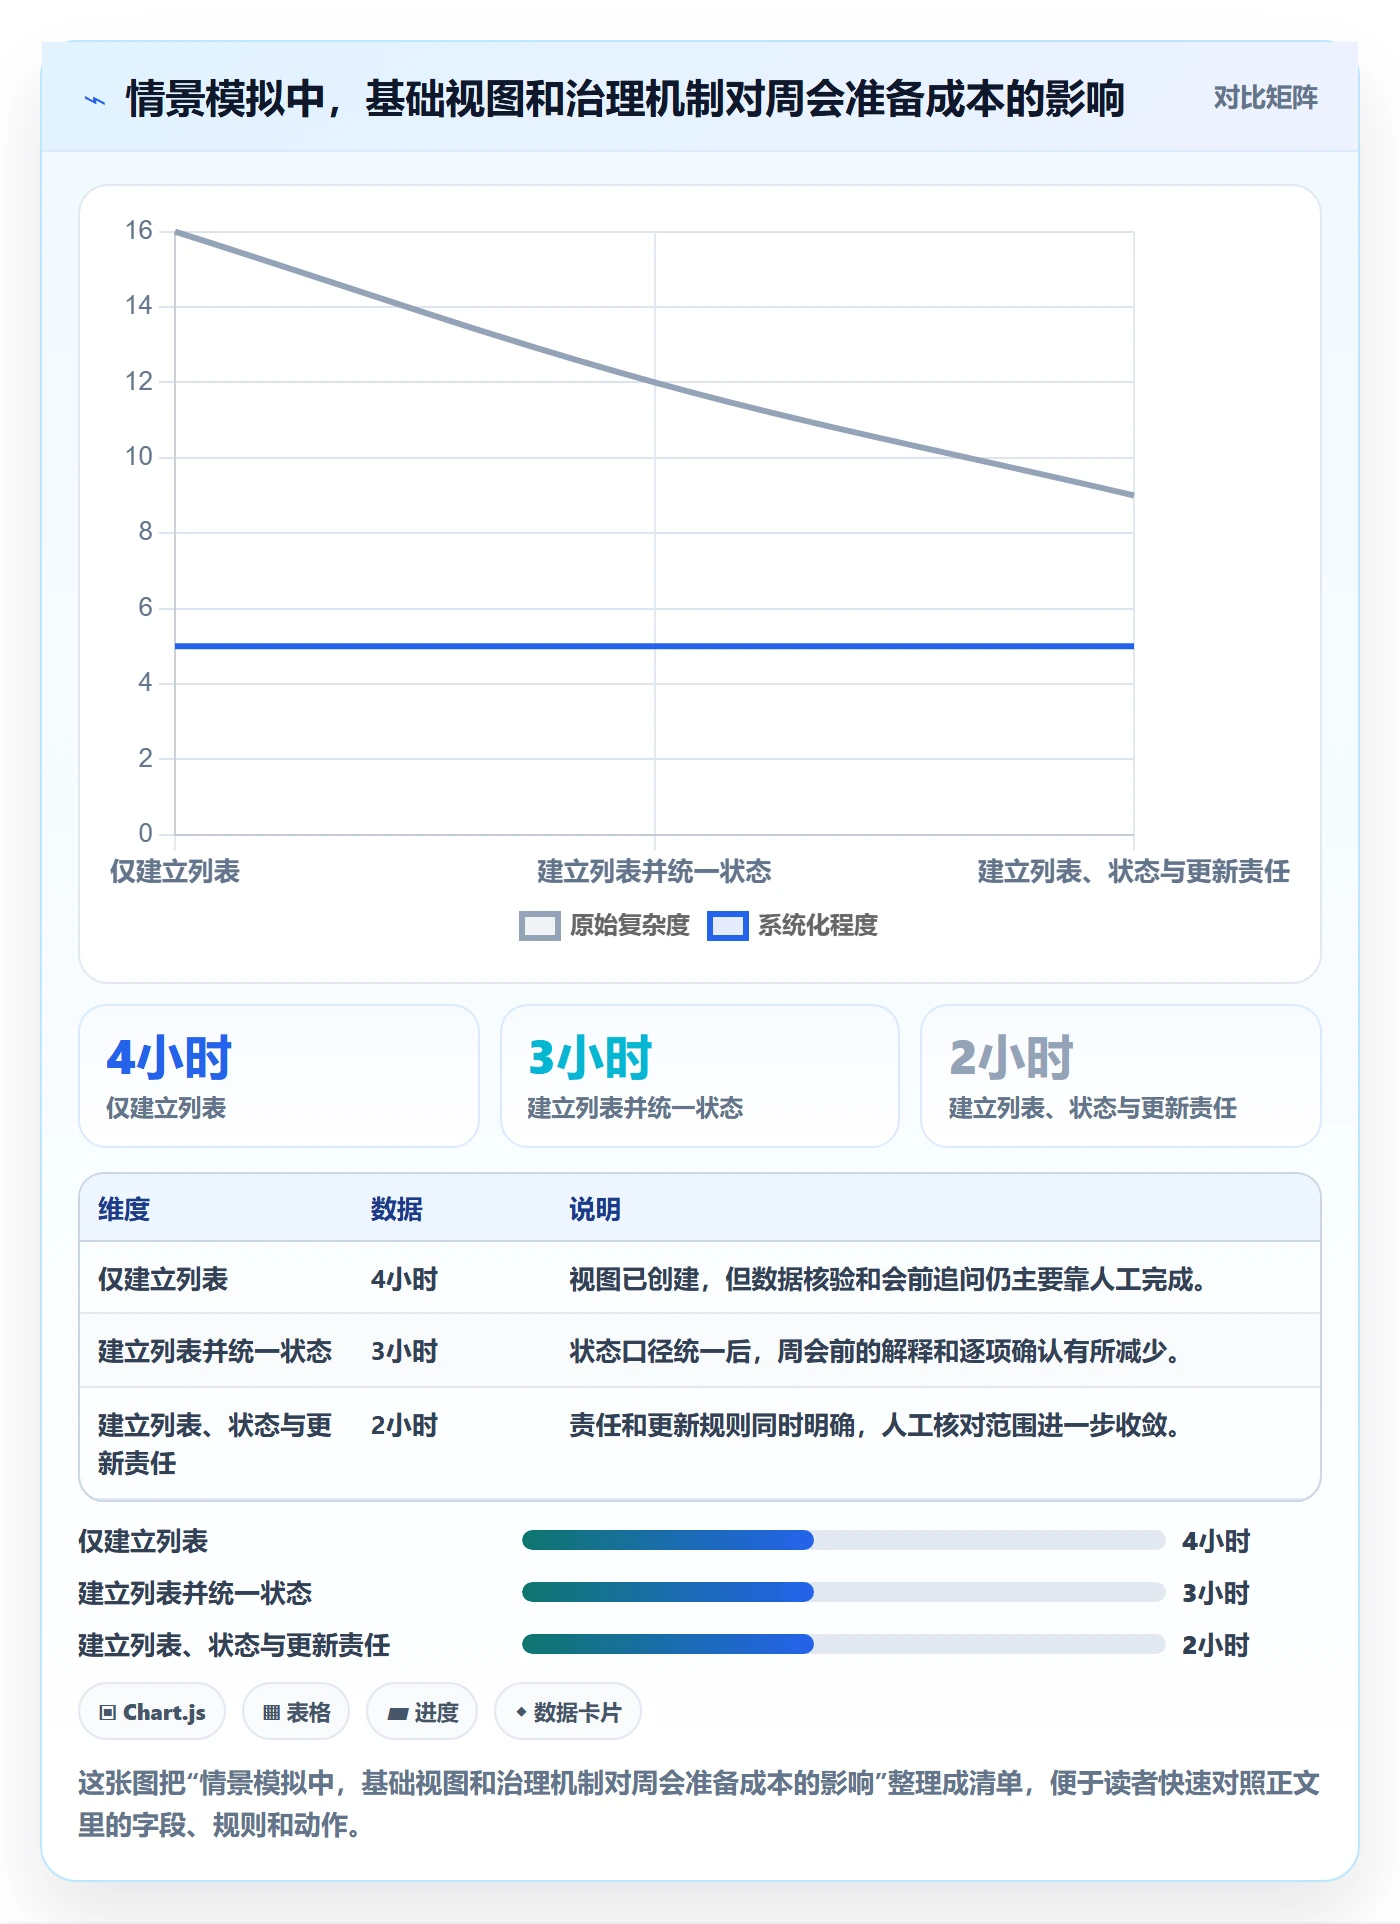Select the 3小时 data card
Image resolution: width=1400 pixels, height=1924 pixels.
tap(700, 1076)
